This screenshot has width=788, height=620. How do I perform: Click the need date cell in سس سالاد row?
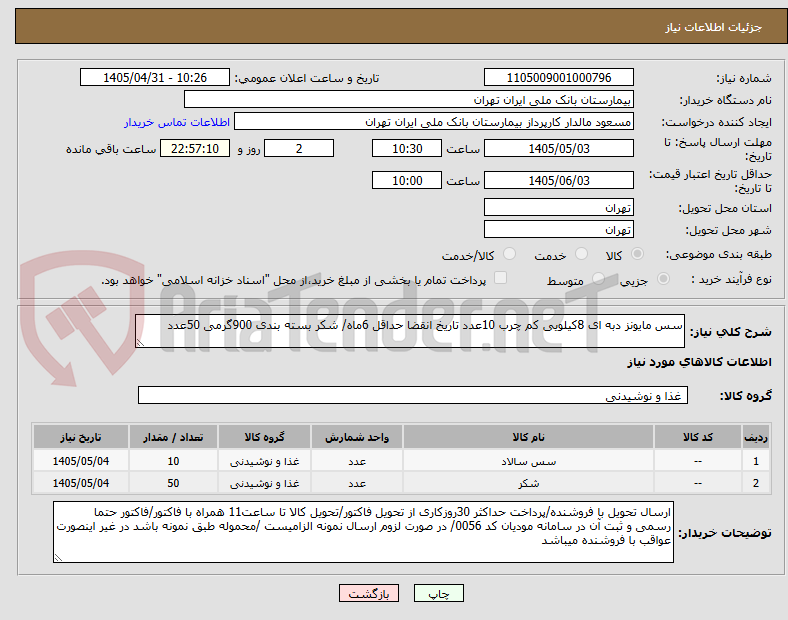(81, 461)
